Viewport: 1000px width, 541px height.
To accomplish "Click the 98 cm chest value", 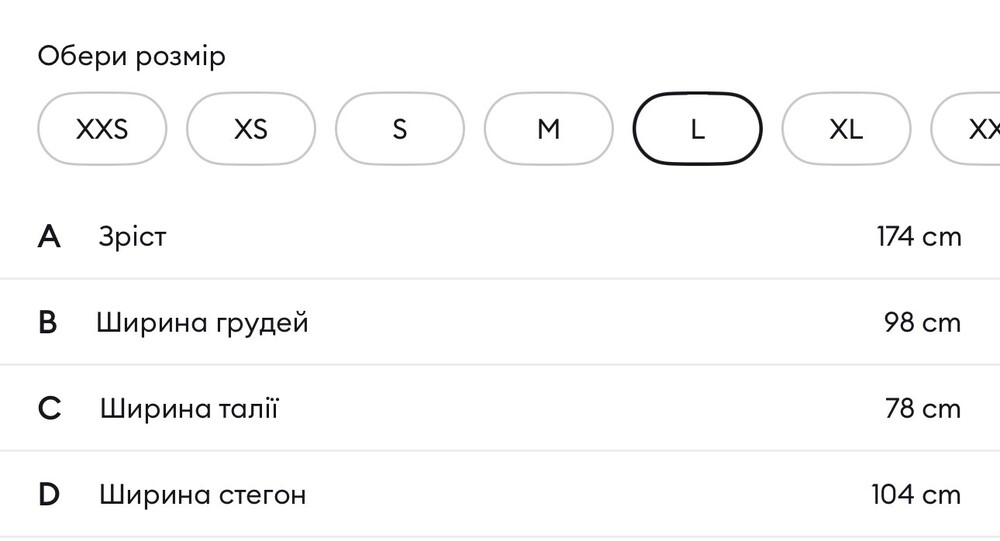I will point(922,323).
